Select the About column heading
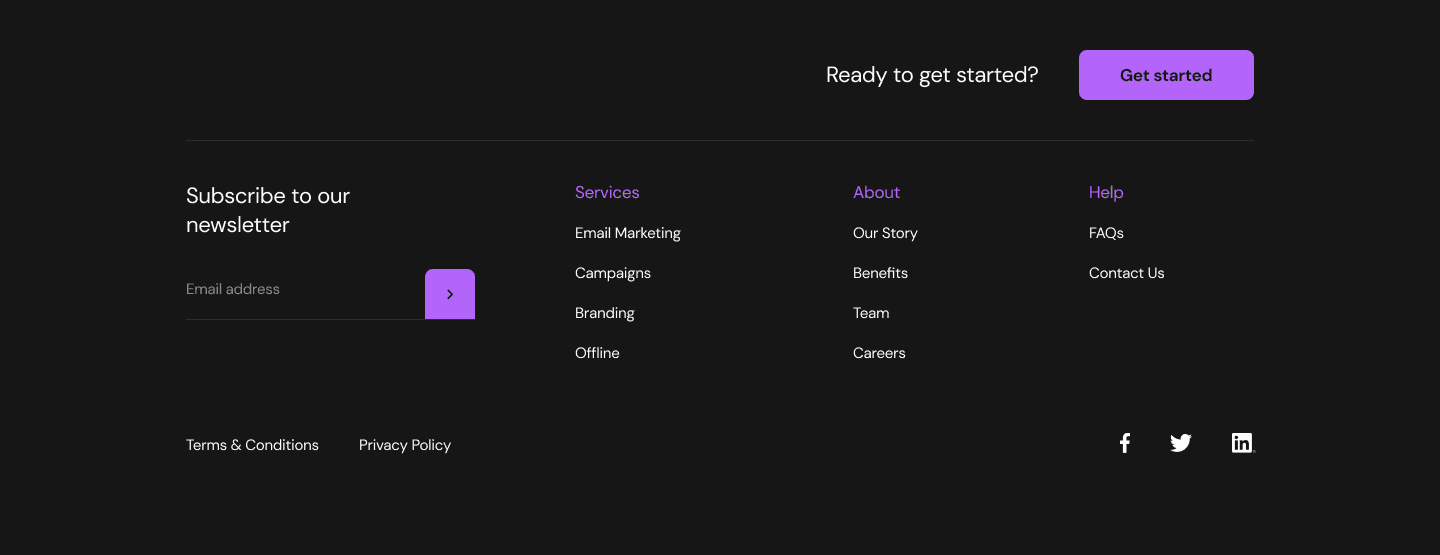Image resolution: width=1440 pixels, height=555 pixels. 876,192
